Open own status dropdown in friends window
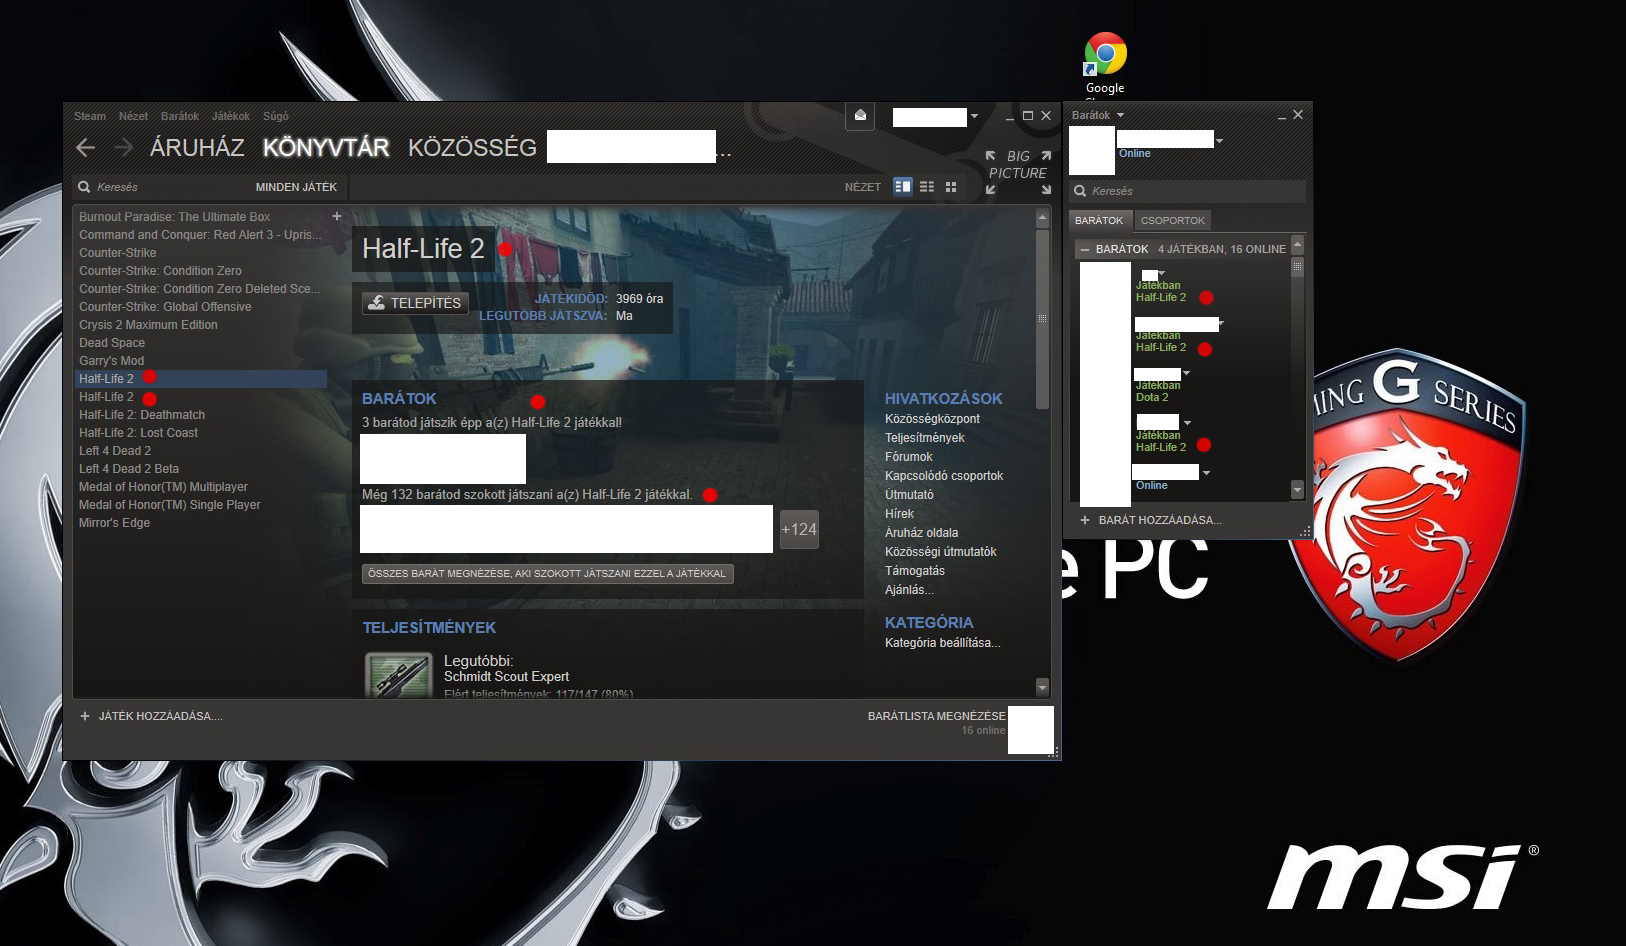 (1219, 141)
